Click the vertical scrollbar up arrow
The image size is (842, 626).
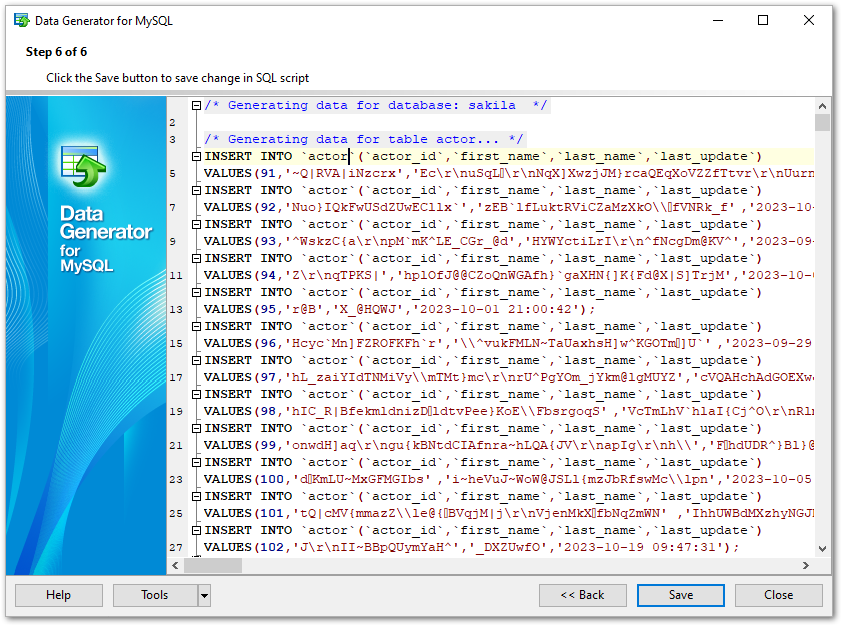(822, 106)
